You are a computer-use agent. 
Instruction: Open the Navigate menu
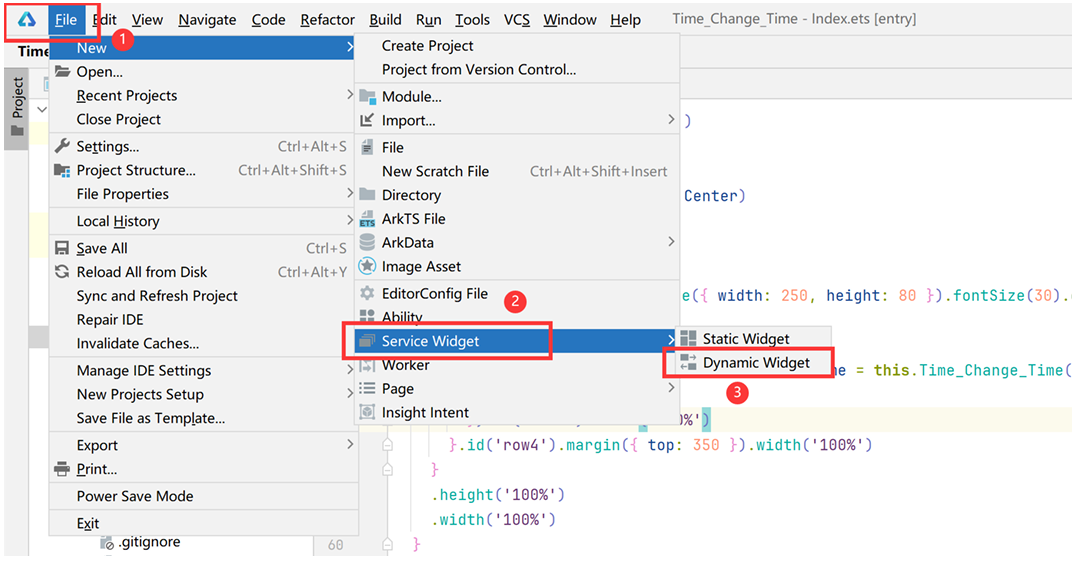(x=207, y=20)
